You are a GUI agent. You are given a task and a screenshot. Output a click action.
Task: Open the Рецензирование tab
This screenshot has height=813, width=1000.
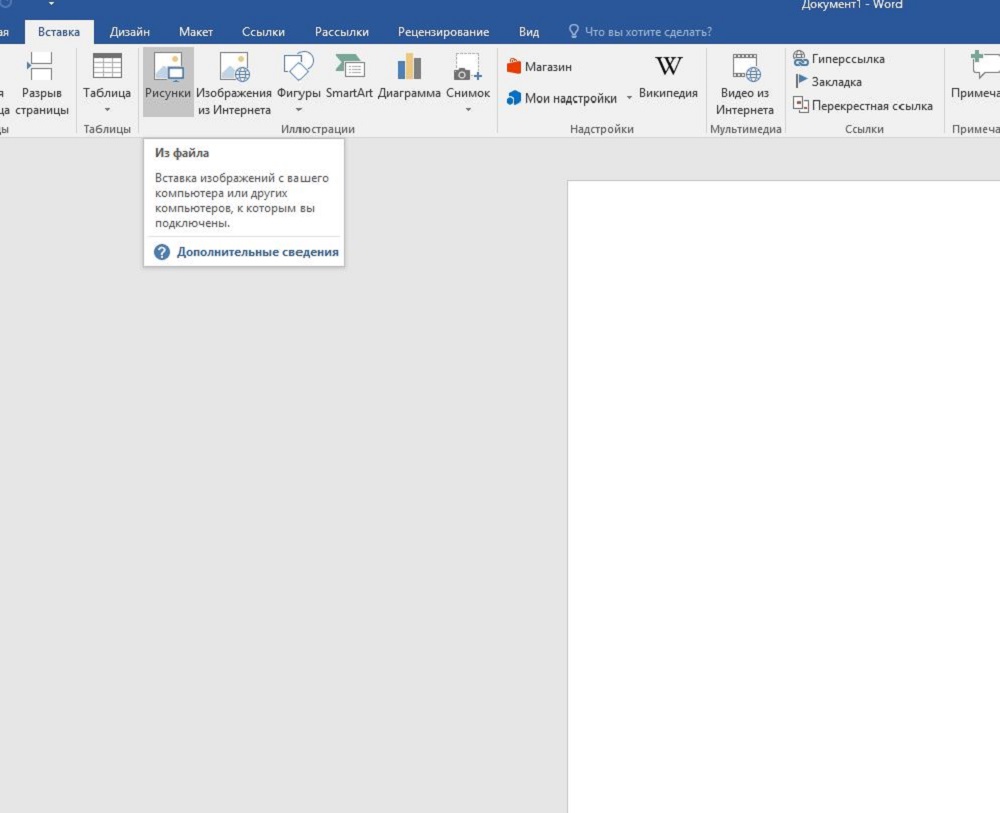point(443,32)
